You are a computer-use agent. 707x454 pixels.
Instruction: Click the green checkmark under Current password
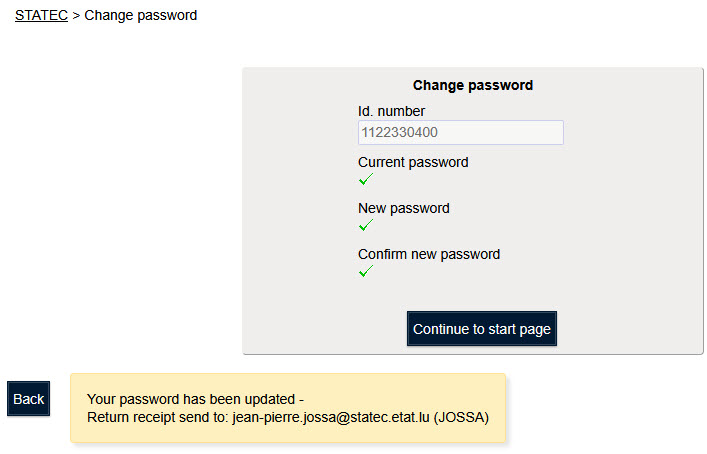pos(366,180)
